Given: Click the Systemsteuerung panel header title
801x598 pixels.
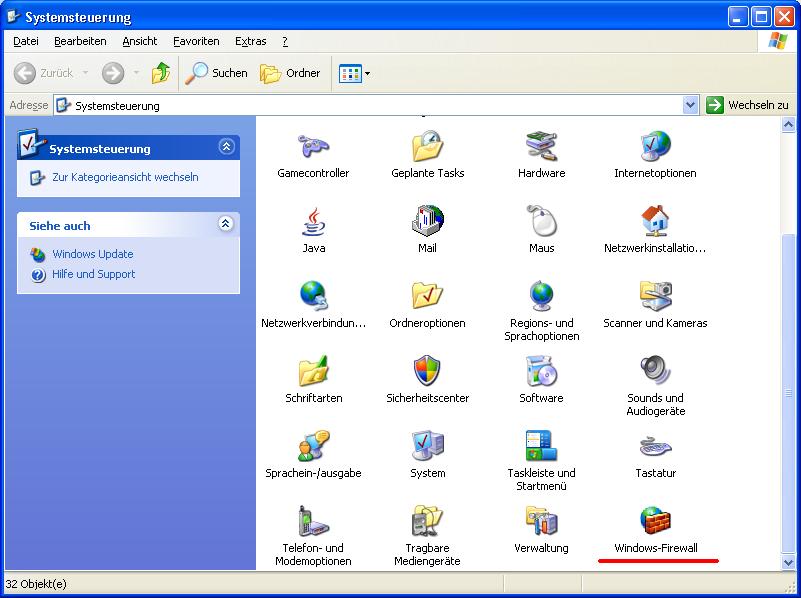Looking at the screenshot, I should 100,149.
